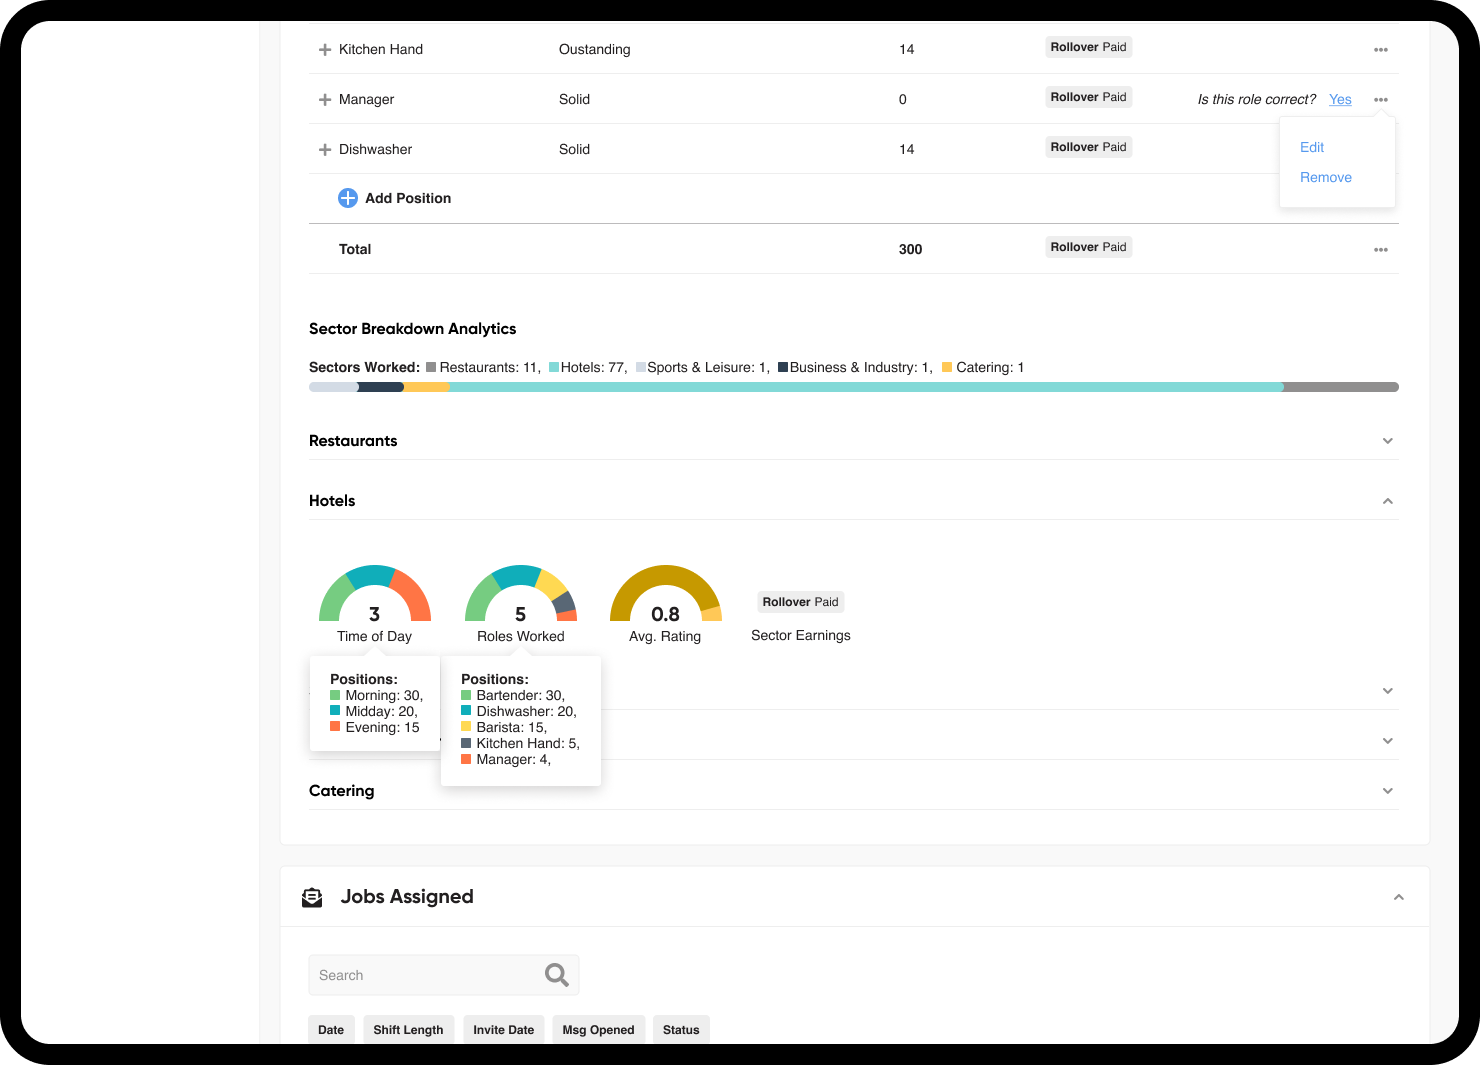This screenshot has width=1480, height=1065.
Task: Click the Total row Rollover Paid badge
Action: (x=1089, y=247)
